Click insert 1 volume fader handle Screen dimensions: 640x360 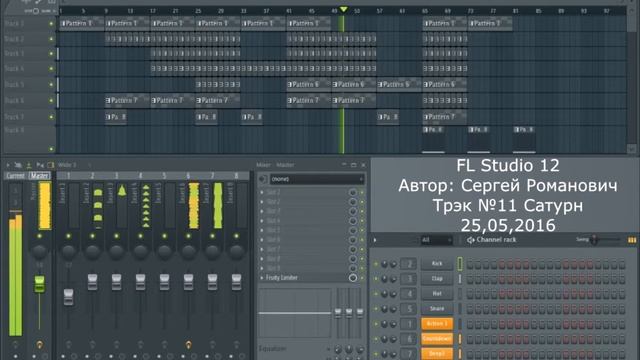pyautogui.click(x=69, y=297)
